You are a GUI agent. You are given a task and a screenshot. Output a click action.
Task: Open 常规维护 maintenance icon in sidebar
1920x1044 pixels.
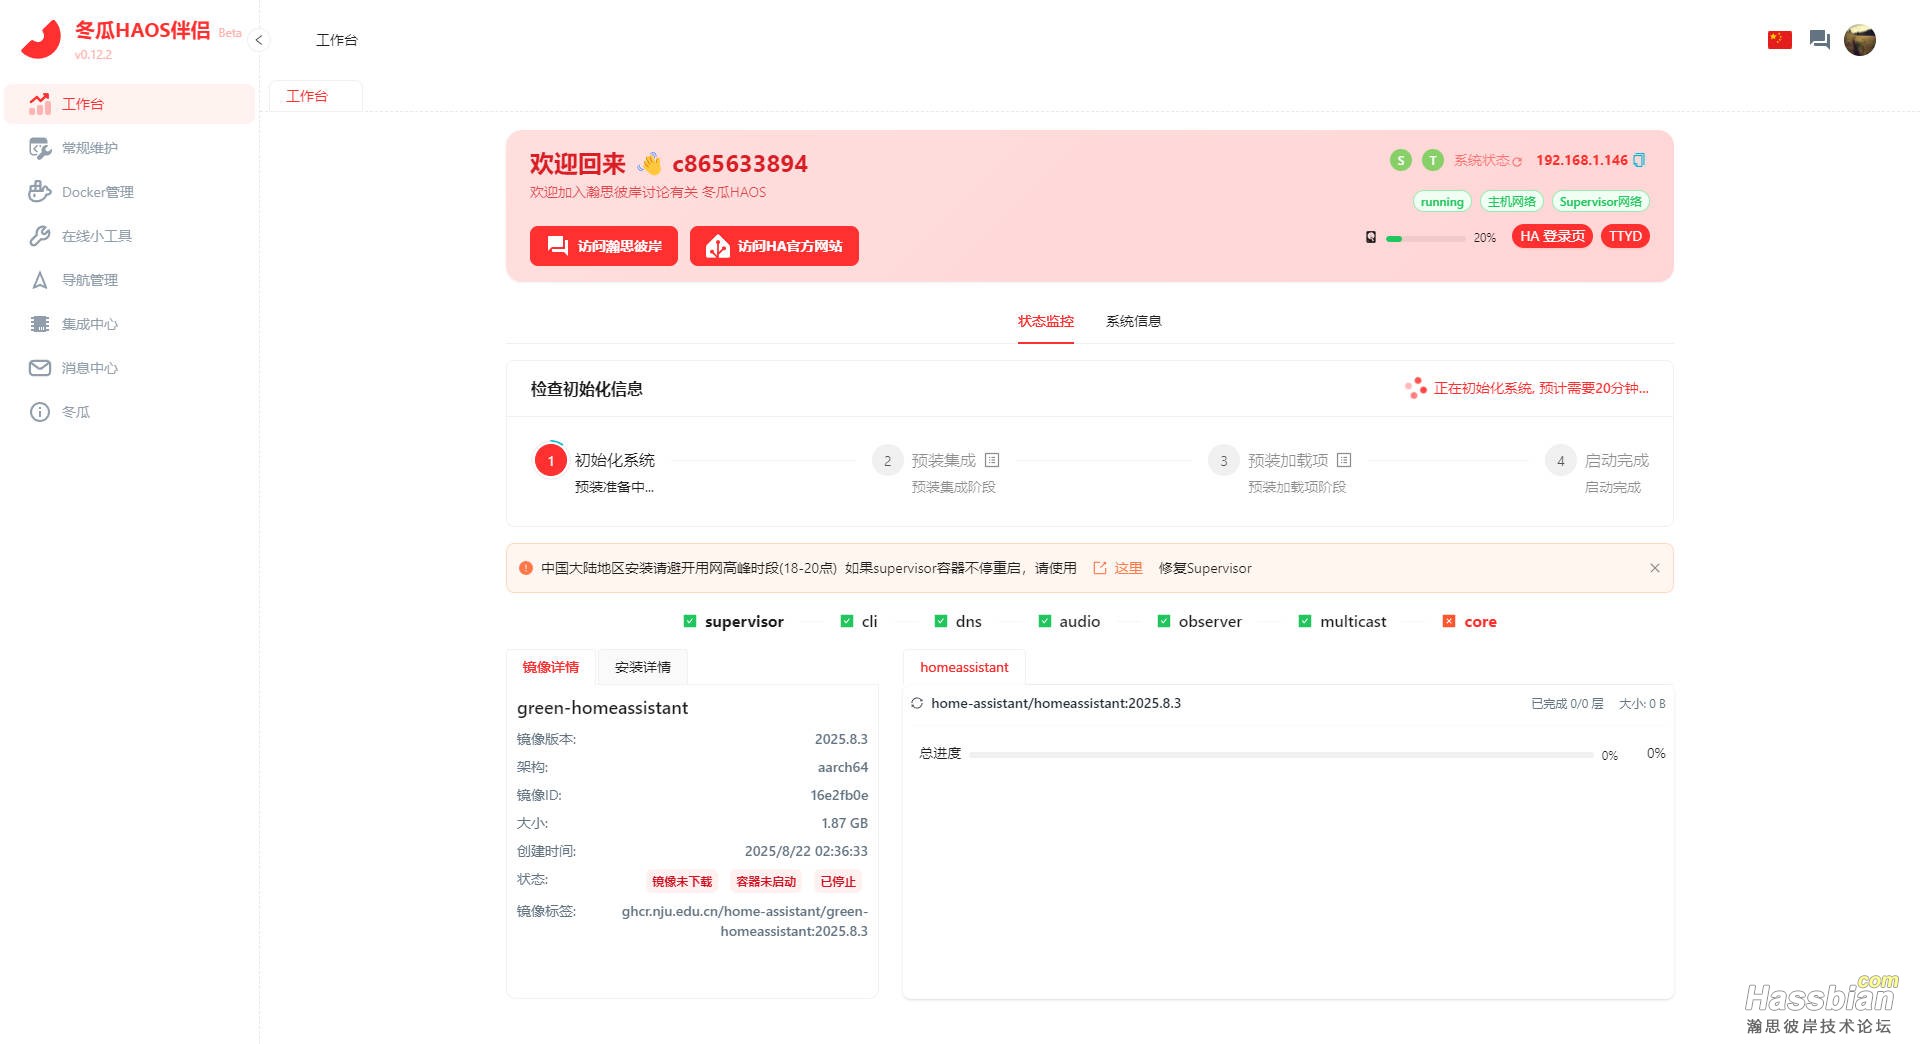point(40,148)
